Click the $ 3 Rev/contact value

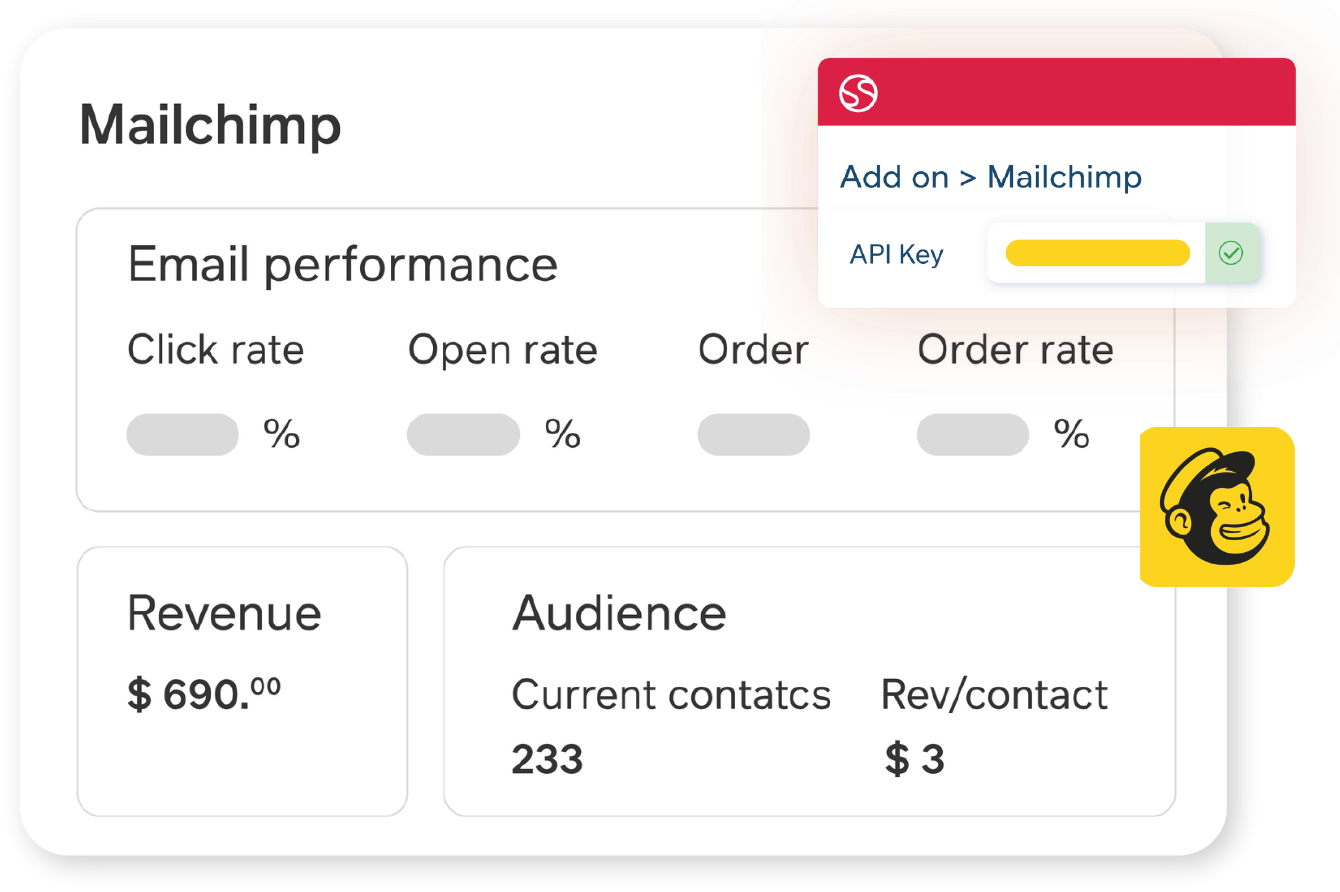pyautogui.click(x=914, y=760)
